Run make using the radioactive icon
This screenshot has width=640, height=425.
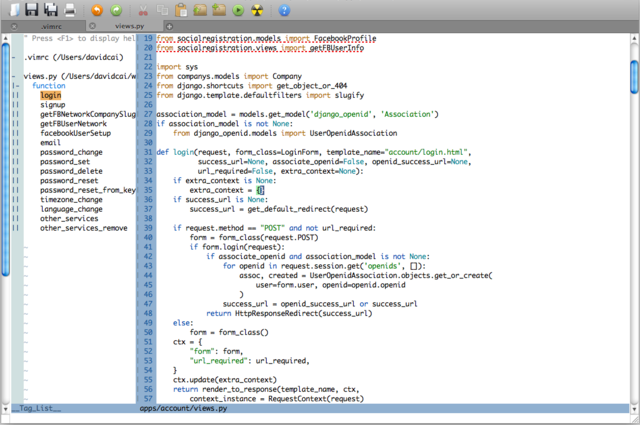[x=257, y=11]
